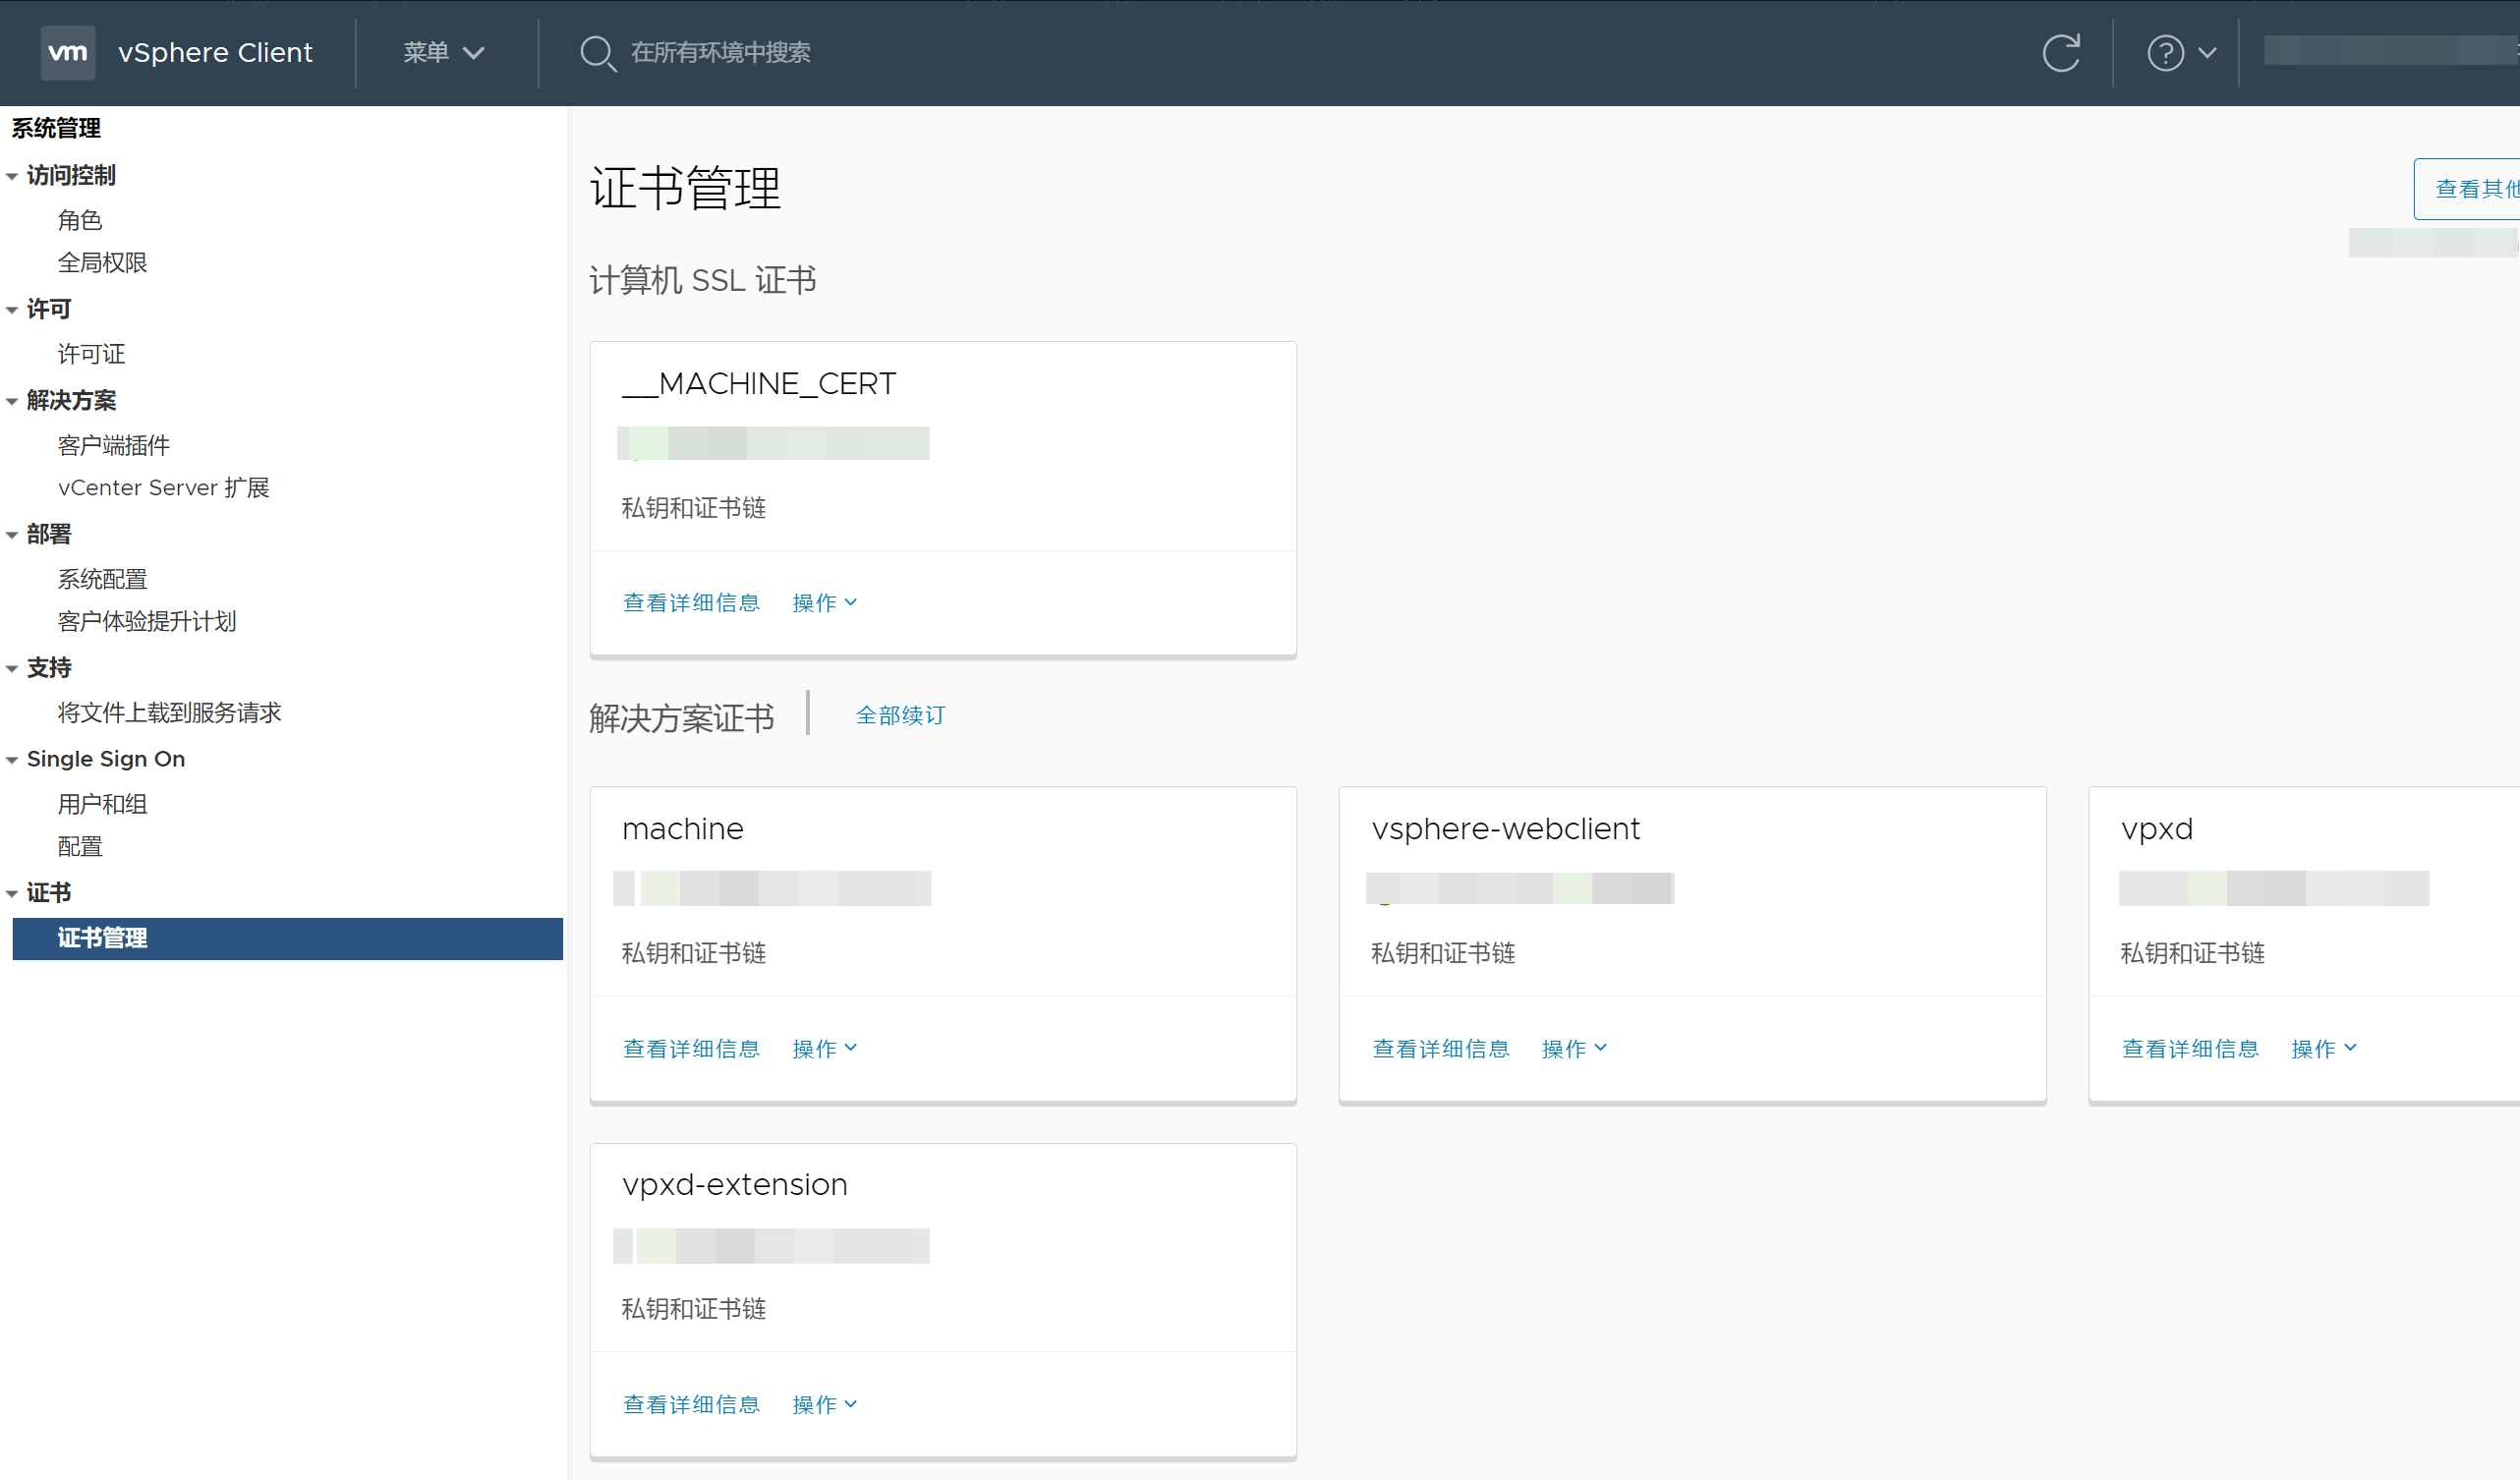The width and height of the screenshot is (2520, 1480).
Task: Open 系统配置 under 部署
Action: coord(102,578)
